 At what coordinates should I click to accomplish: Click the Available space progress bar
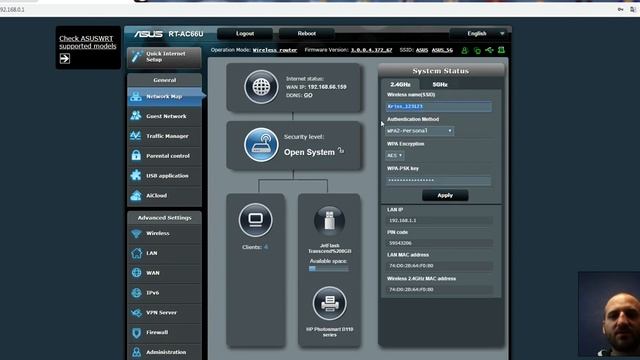(329, 269)
